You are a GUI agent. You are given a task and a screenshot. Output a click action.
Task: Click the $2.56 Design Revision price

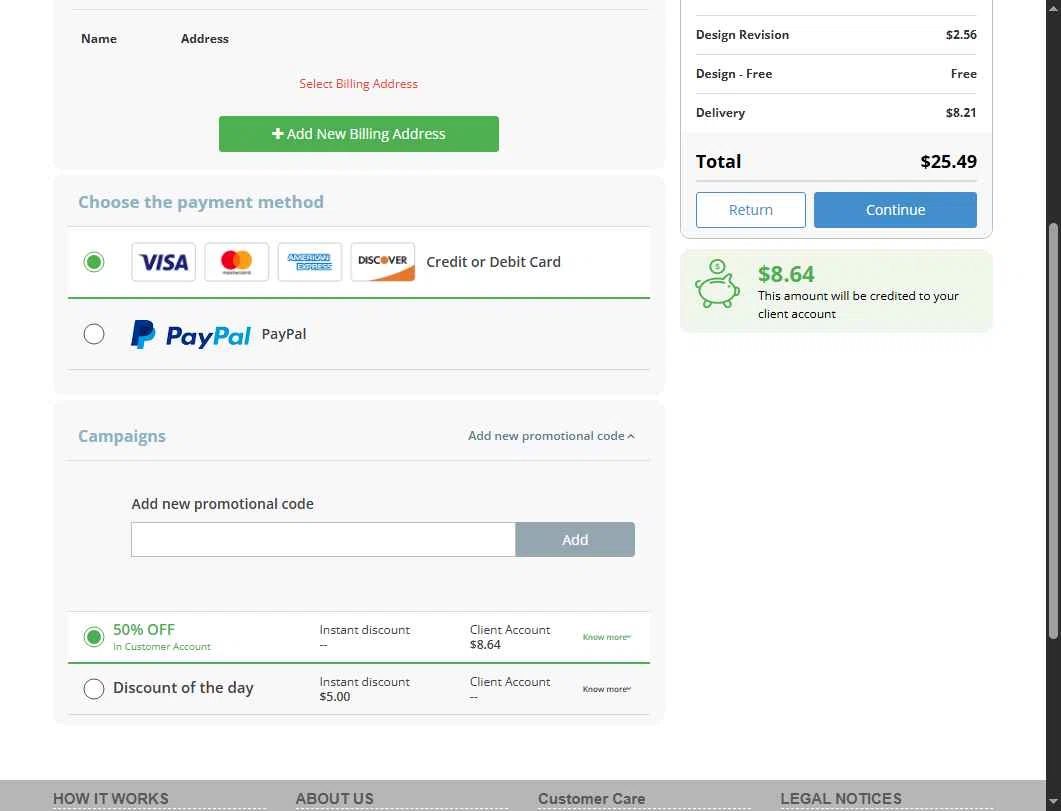pyautogui.click(x=961, y=34)
